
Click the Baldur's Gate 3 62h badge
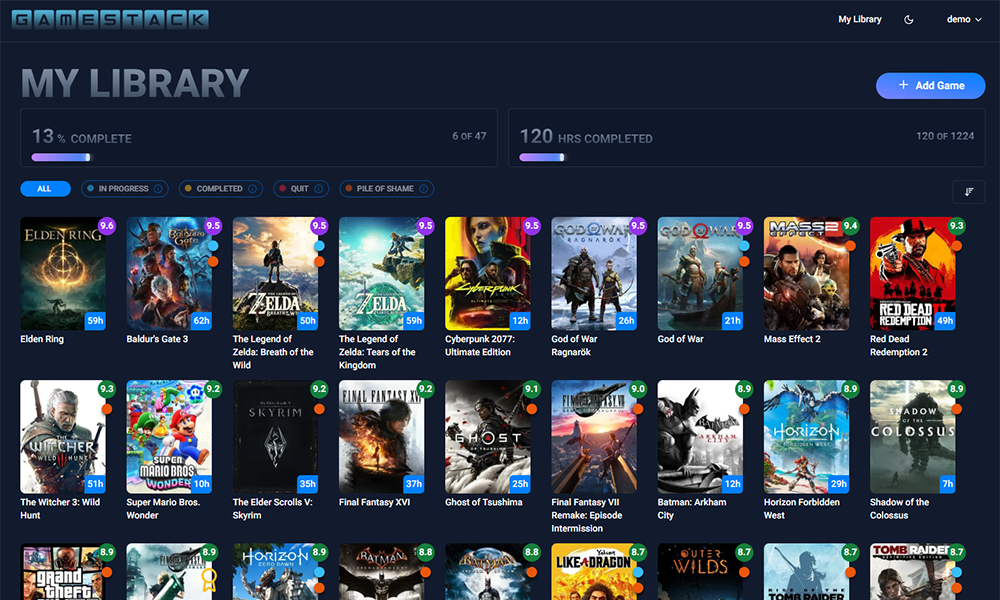point(202,321)
